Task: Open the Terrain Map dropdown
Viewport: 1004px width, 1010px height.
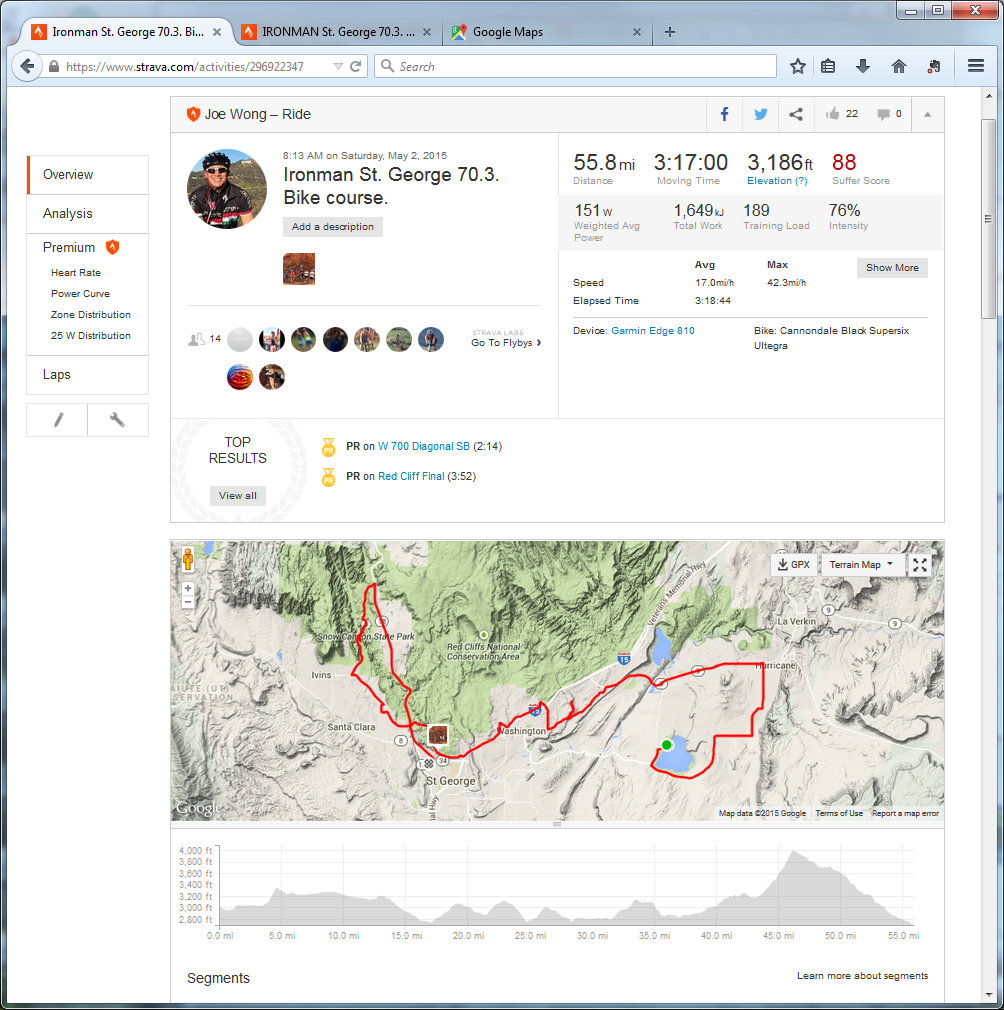Action: click(x=861, y=565)
